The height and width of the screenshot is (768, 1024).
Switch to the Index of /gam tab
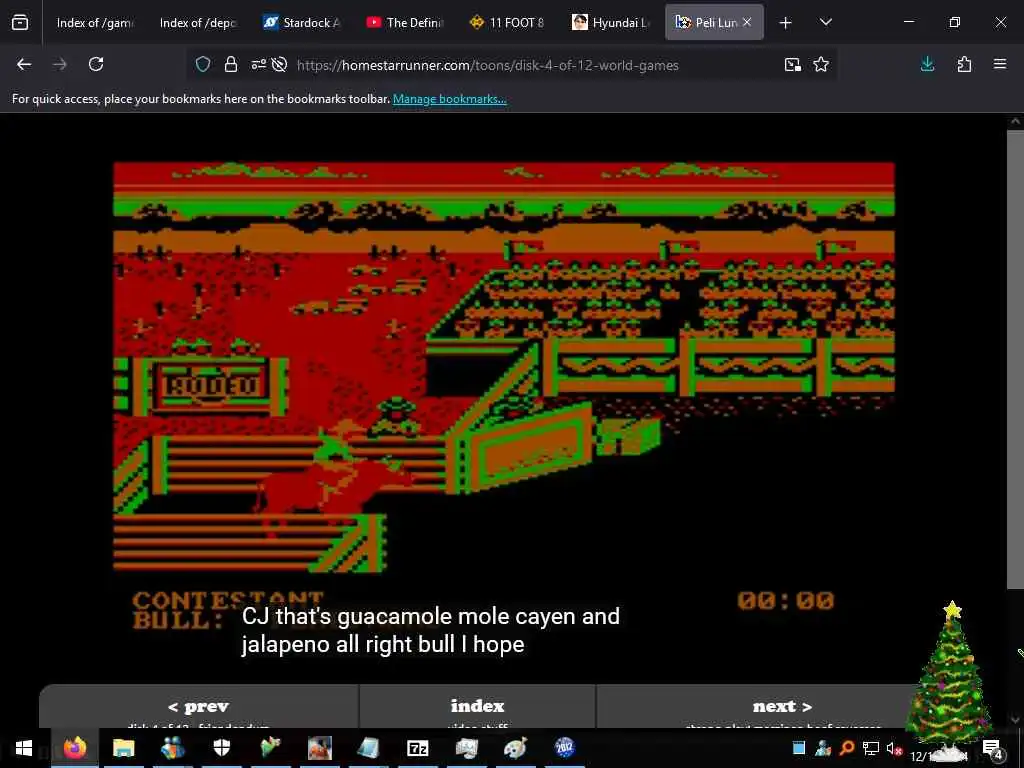pyautogui.click(x=95, y=23)
